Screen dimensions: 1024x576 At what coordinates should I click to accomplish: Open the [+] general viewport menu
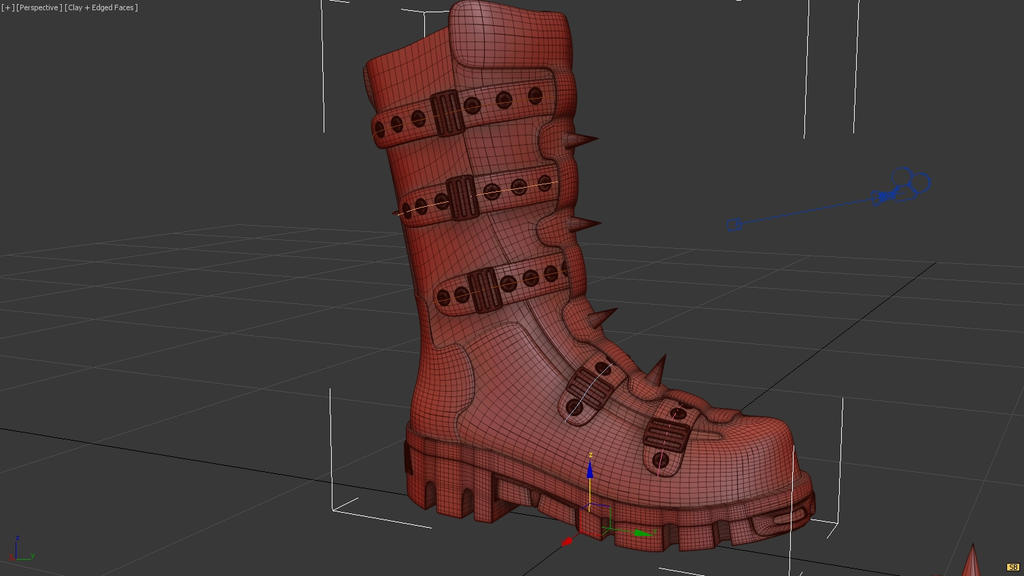(7, 8)
